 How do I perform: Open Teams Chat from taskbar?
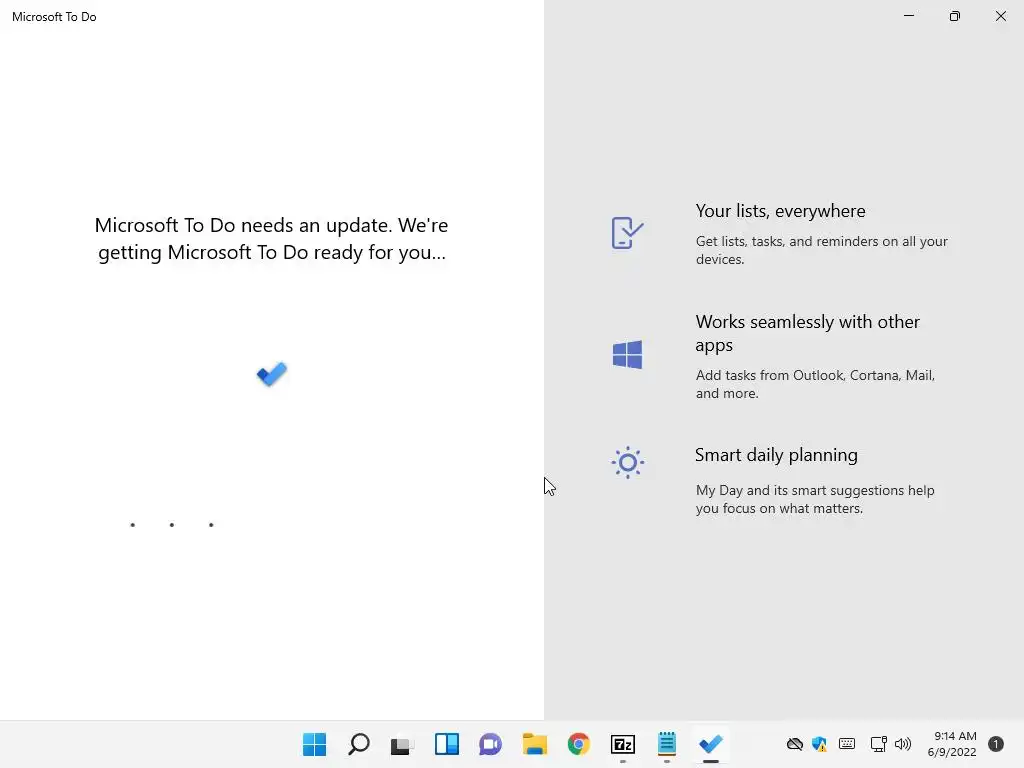(490, 744)
